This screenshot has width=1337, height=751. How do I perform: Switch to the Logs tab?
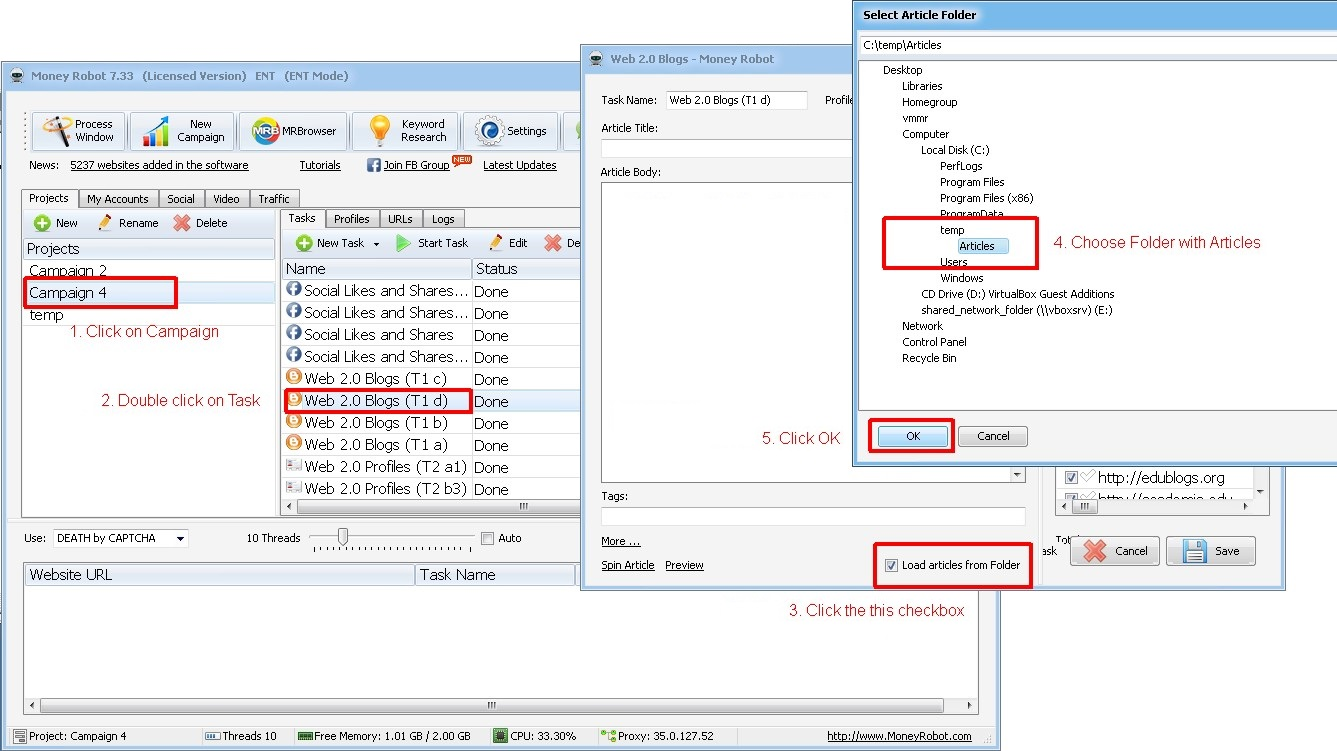click(x=443, y=219)
